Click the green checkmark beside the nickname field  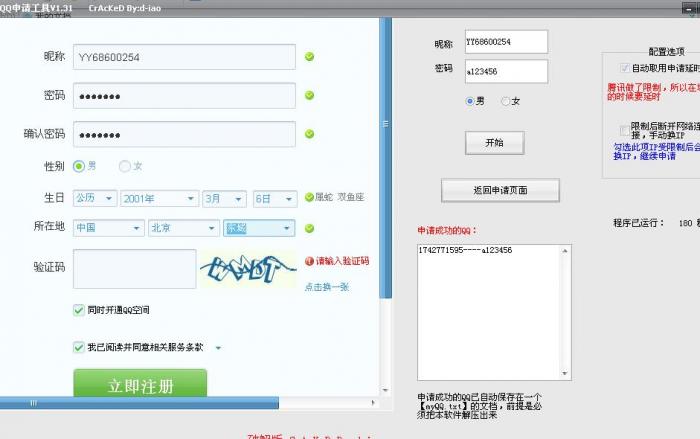click(x=309, y=57)
